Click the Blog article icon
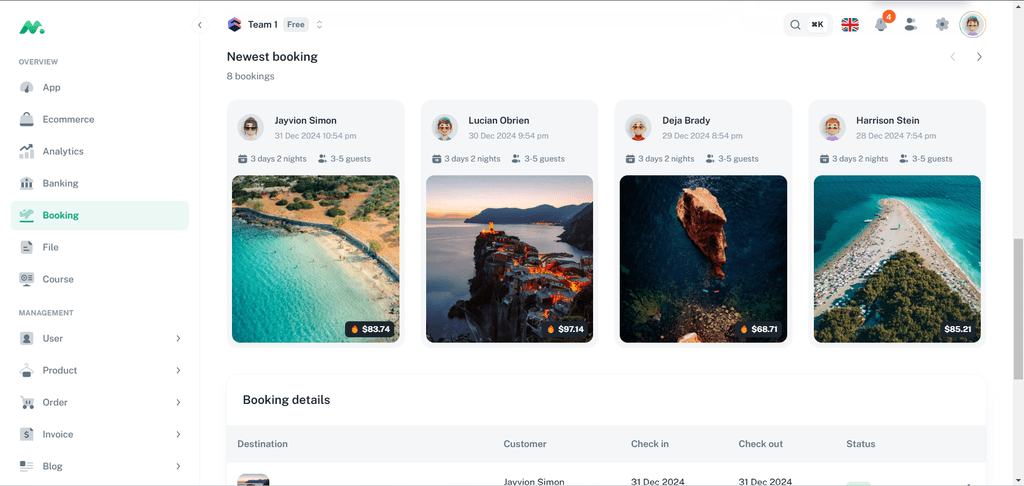This screenshot has height=486, width=1024. (x=26, y=466)
